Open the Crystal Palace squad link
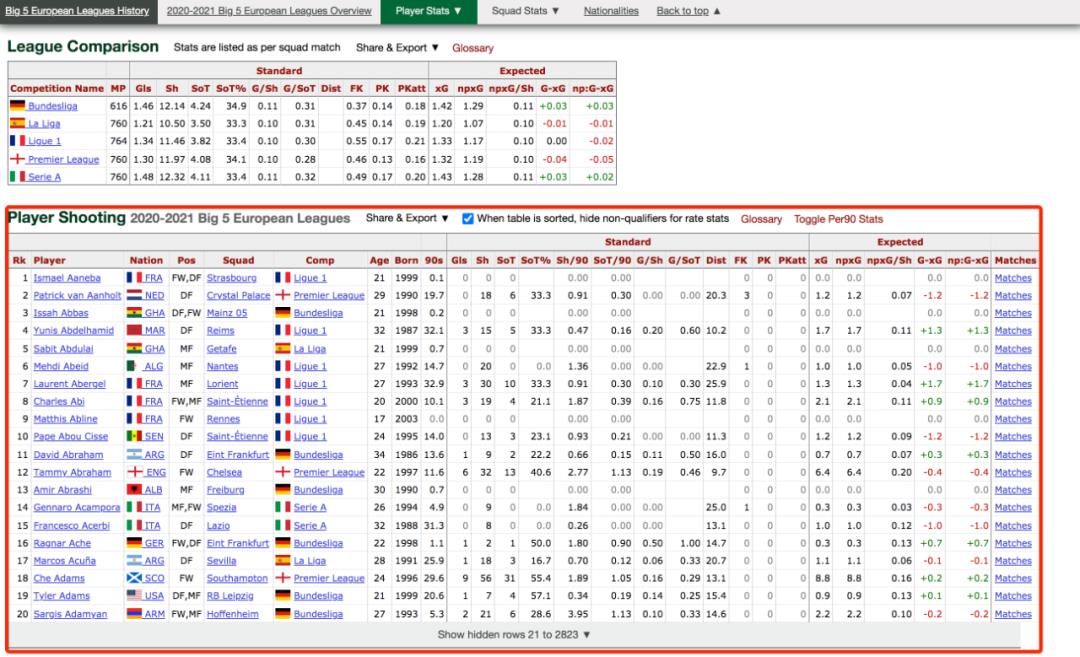Viewport: 1080px width, 657px height. [238, 295]
